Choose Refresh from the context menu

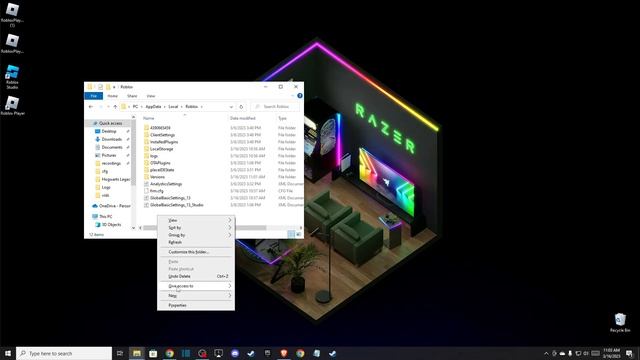(196, 242)
